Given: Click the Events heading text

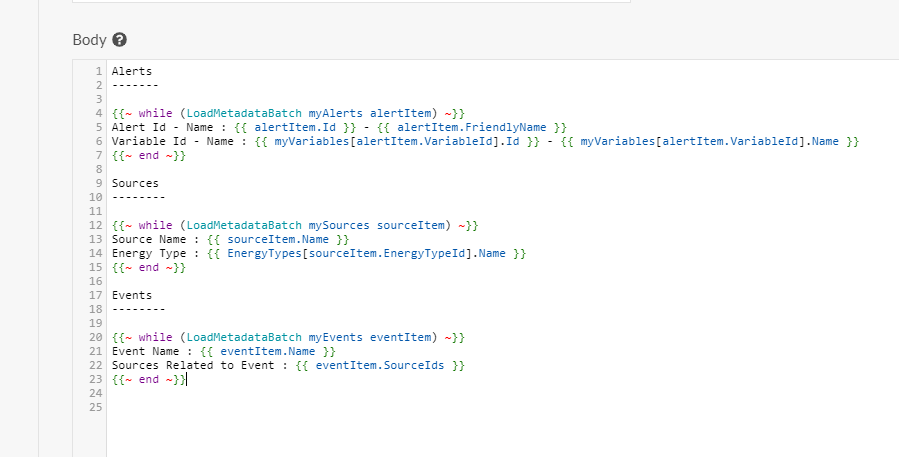Looking at the screenshot, I should click(x=132, y=296).
